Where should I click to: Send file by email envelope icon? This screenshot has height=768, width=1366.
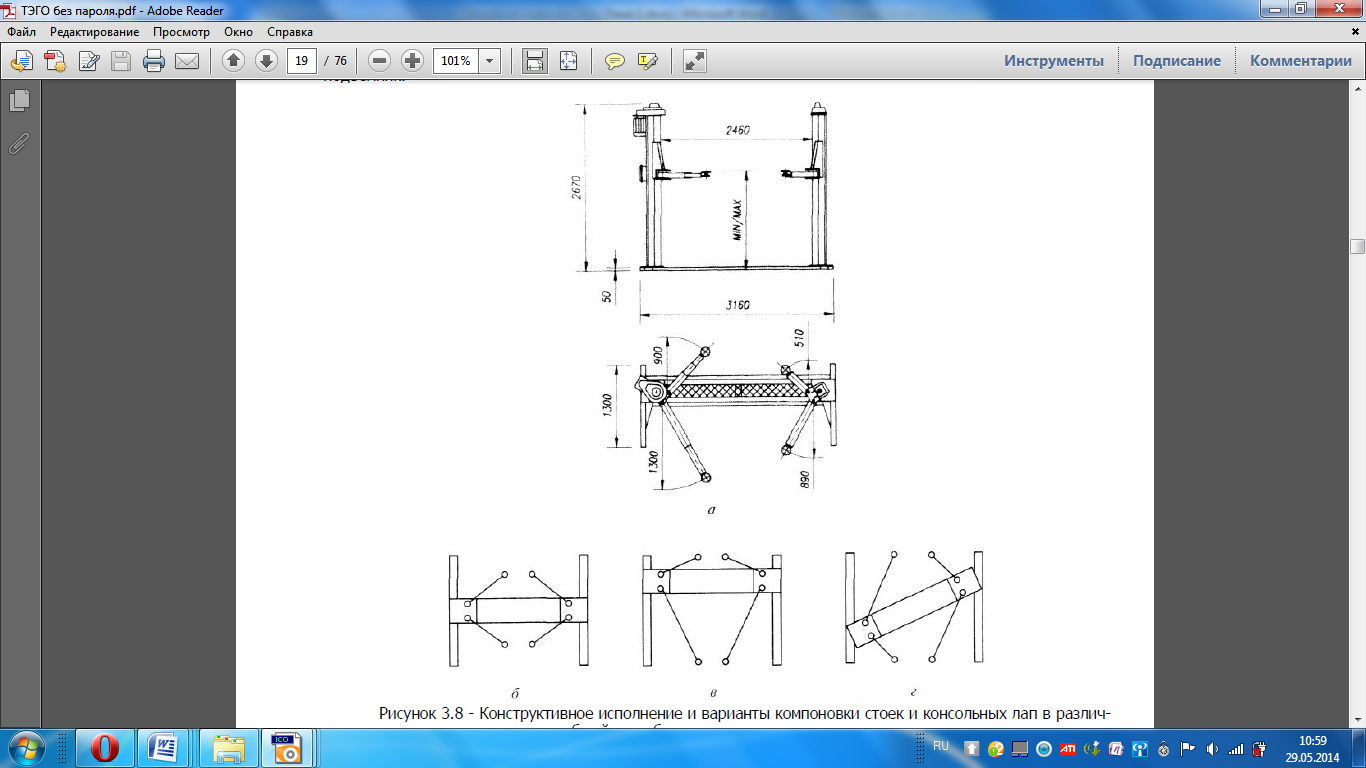pyautogui.click(x=187, y=61)
